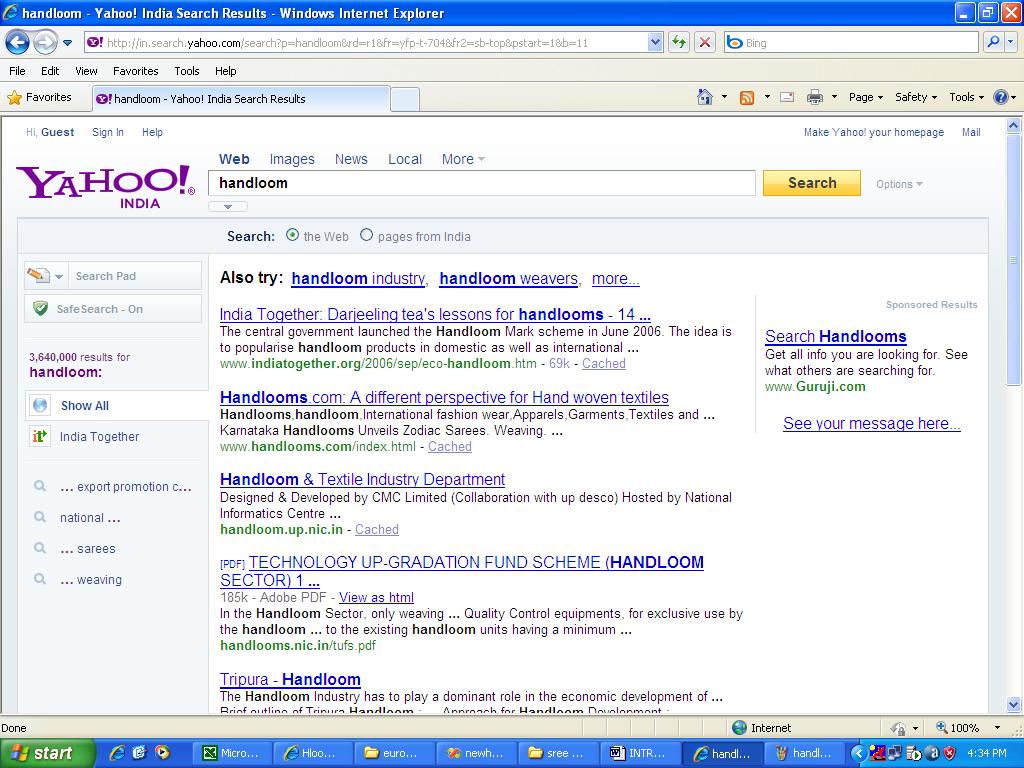Expand the search box assist arrow below query
This screenshot has height=768, width=1024.
pyautogui.click(x=228, y=206)
